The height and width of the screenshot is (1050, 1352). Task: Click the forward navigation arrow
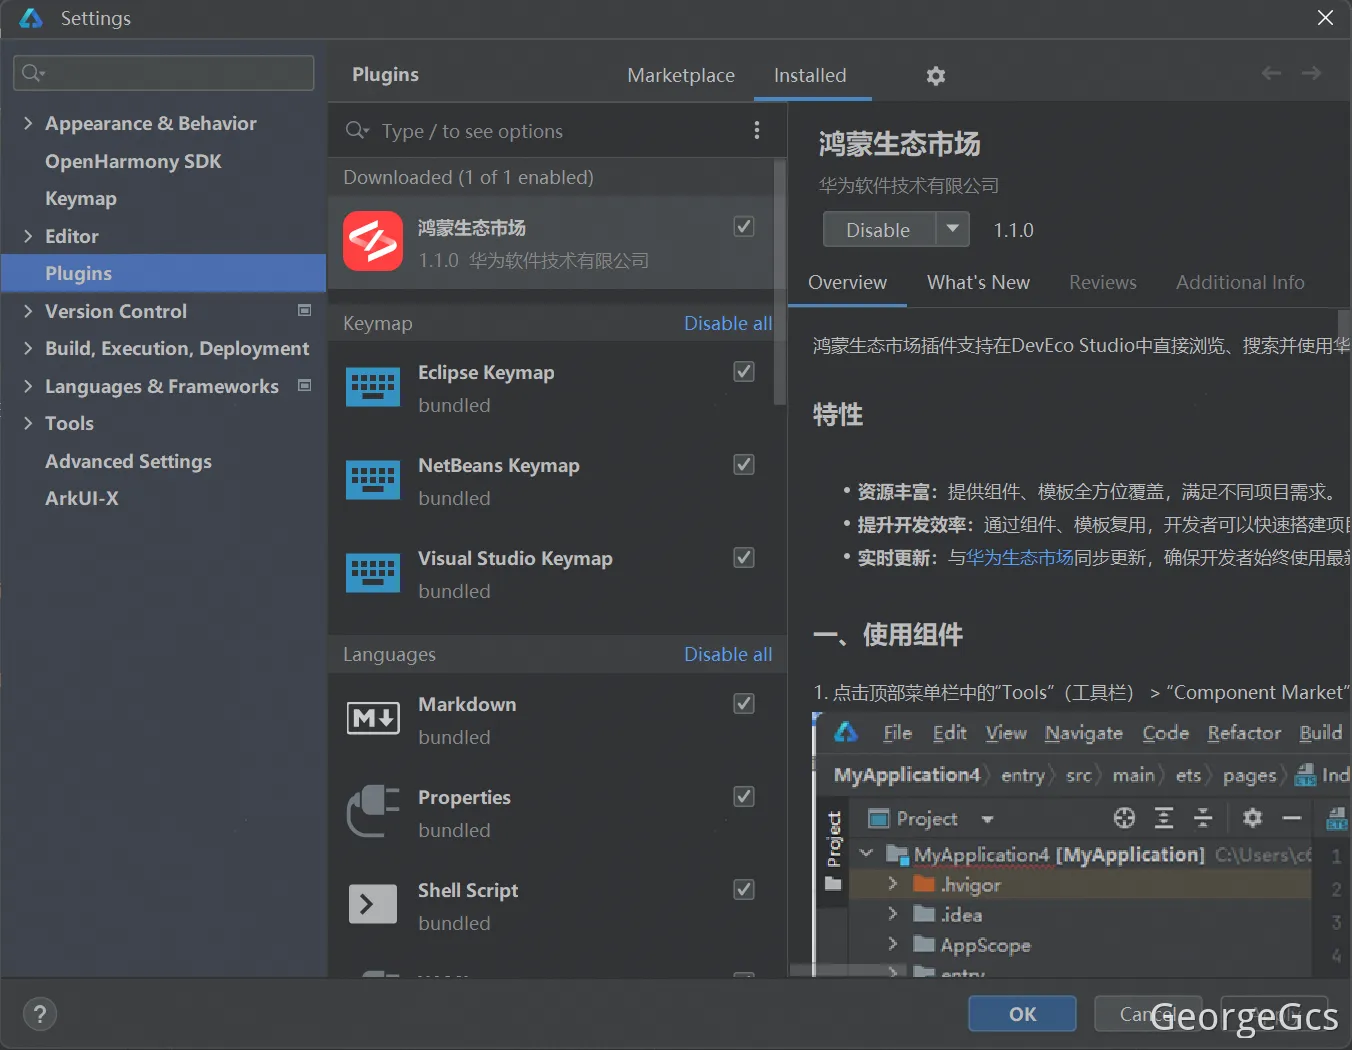(1311, 73)
